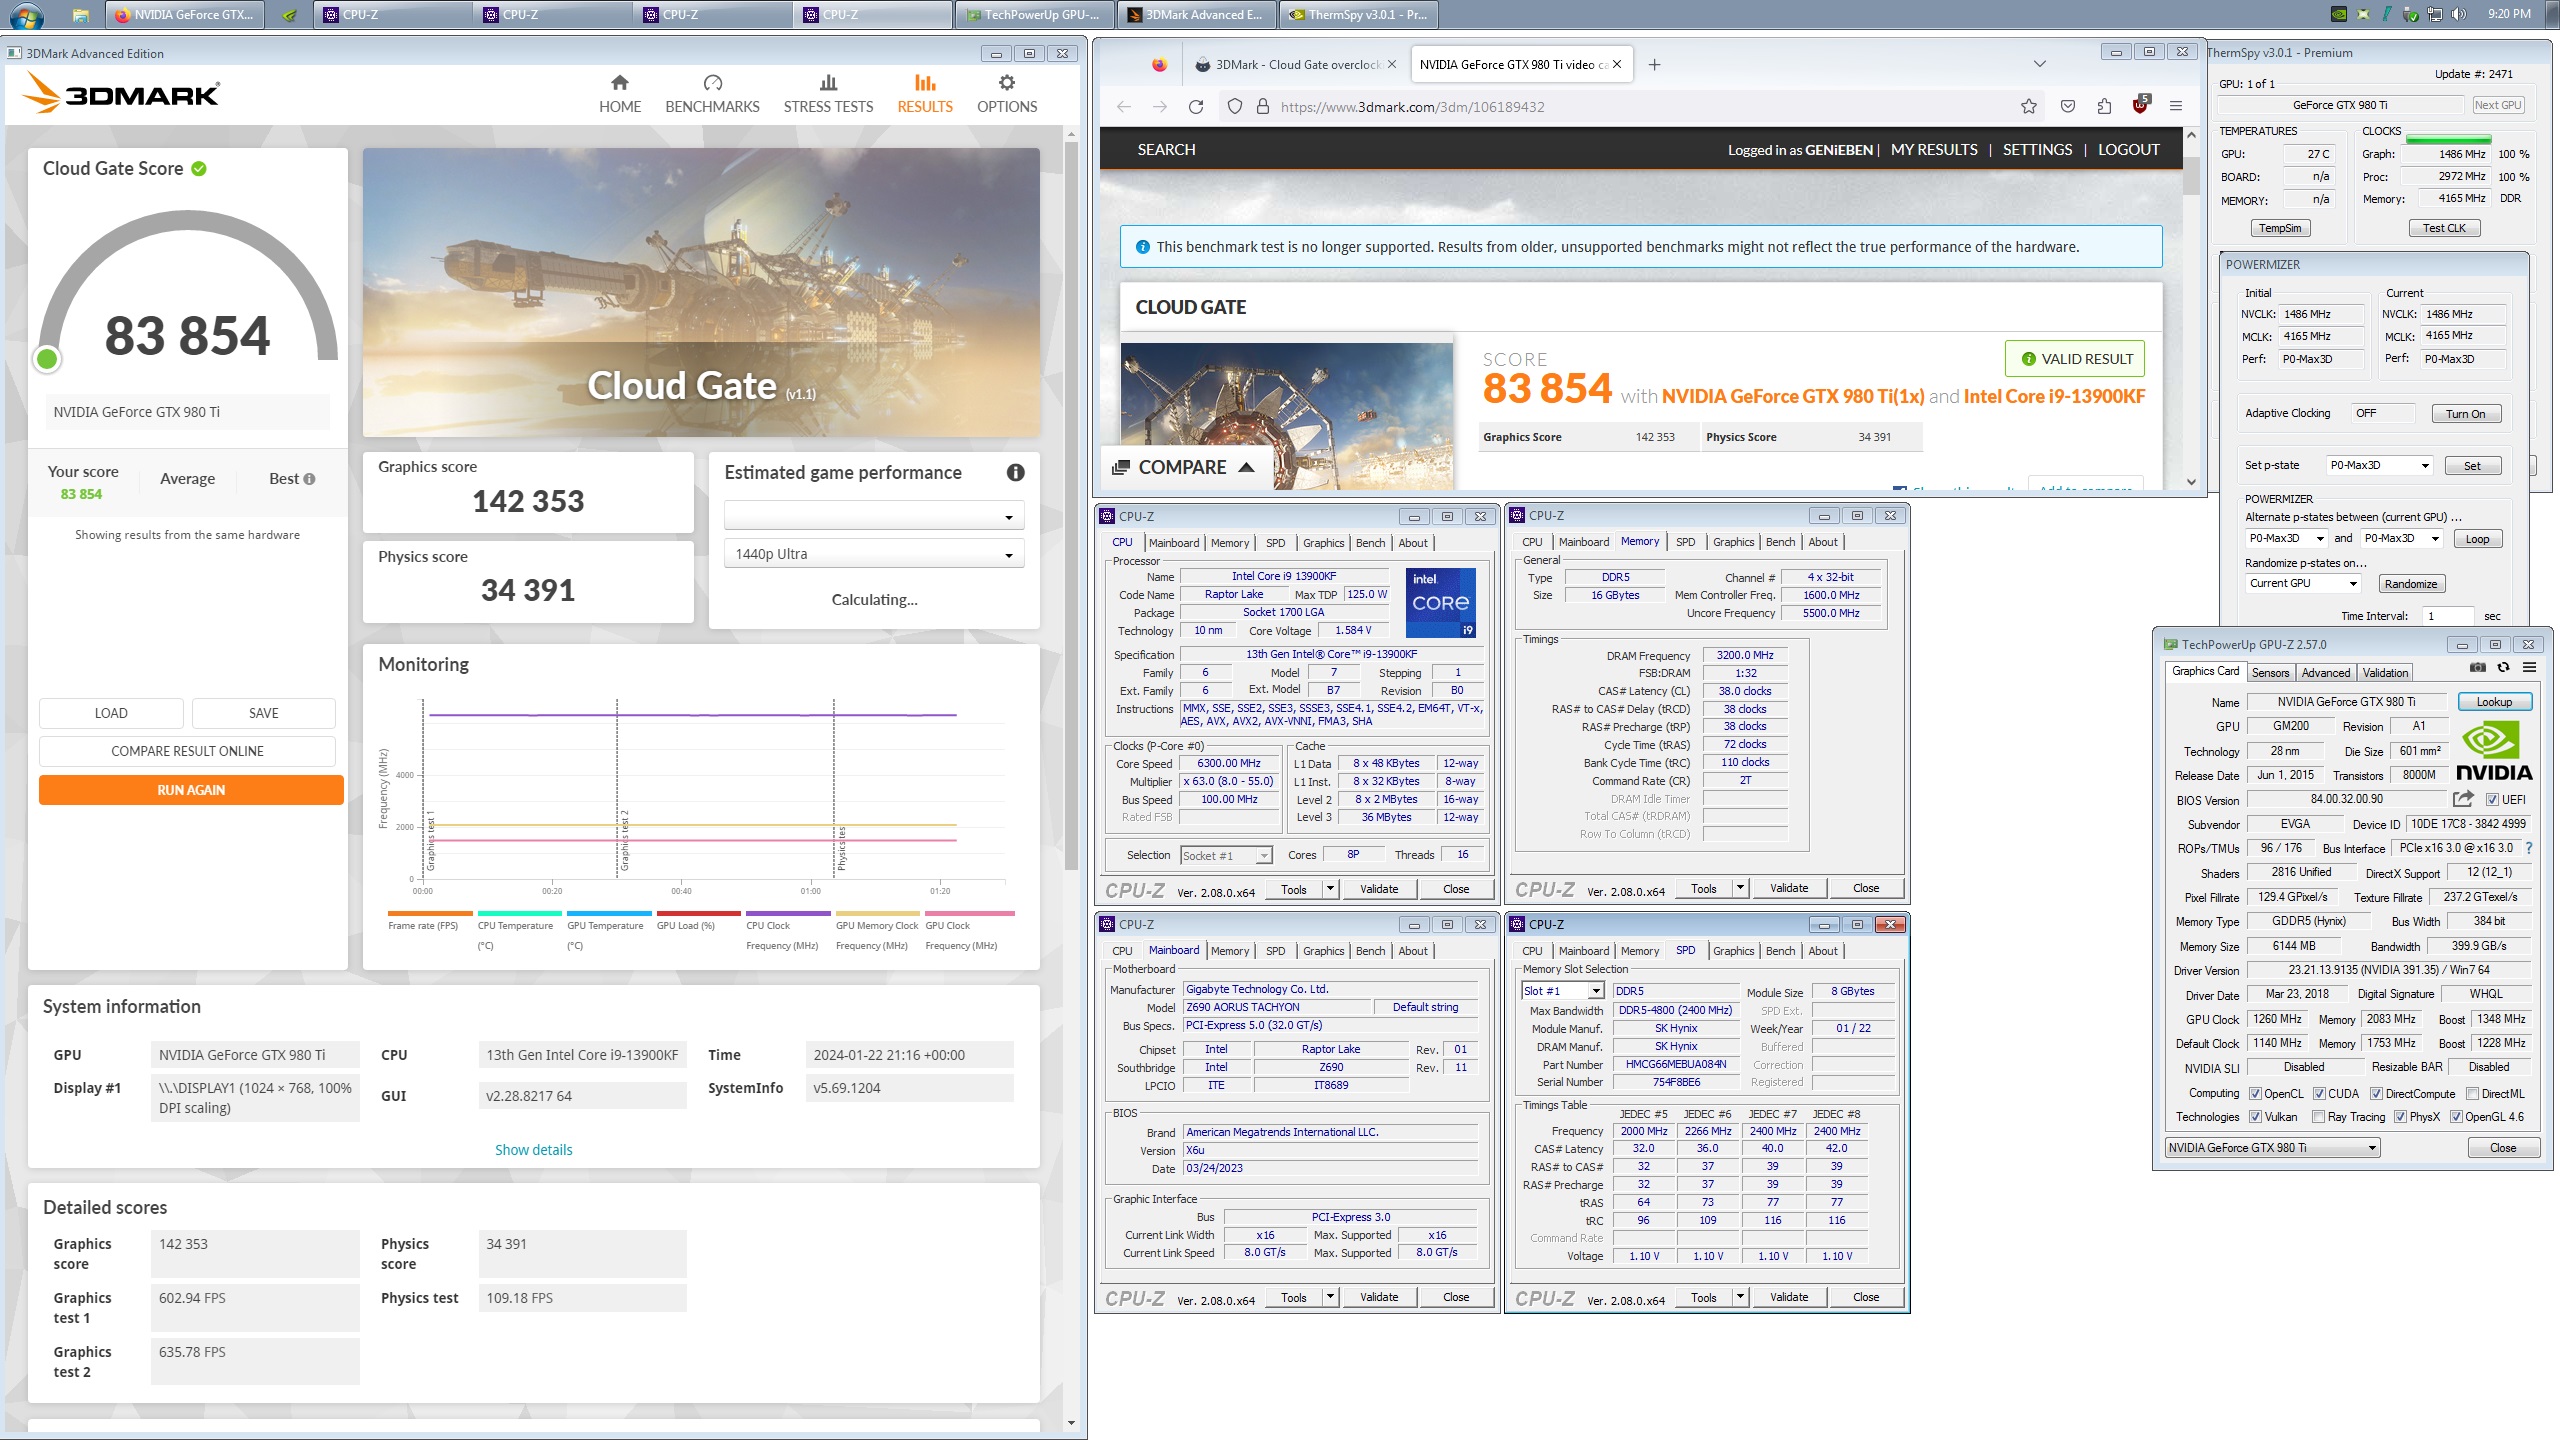This screenshot has height=1440, width=2560.
Task: Click ThermSpy Time Interval input field
Action: coord(2448,616)
